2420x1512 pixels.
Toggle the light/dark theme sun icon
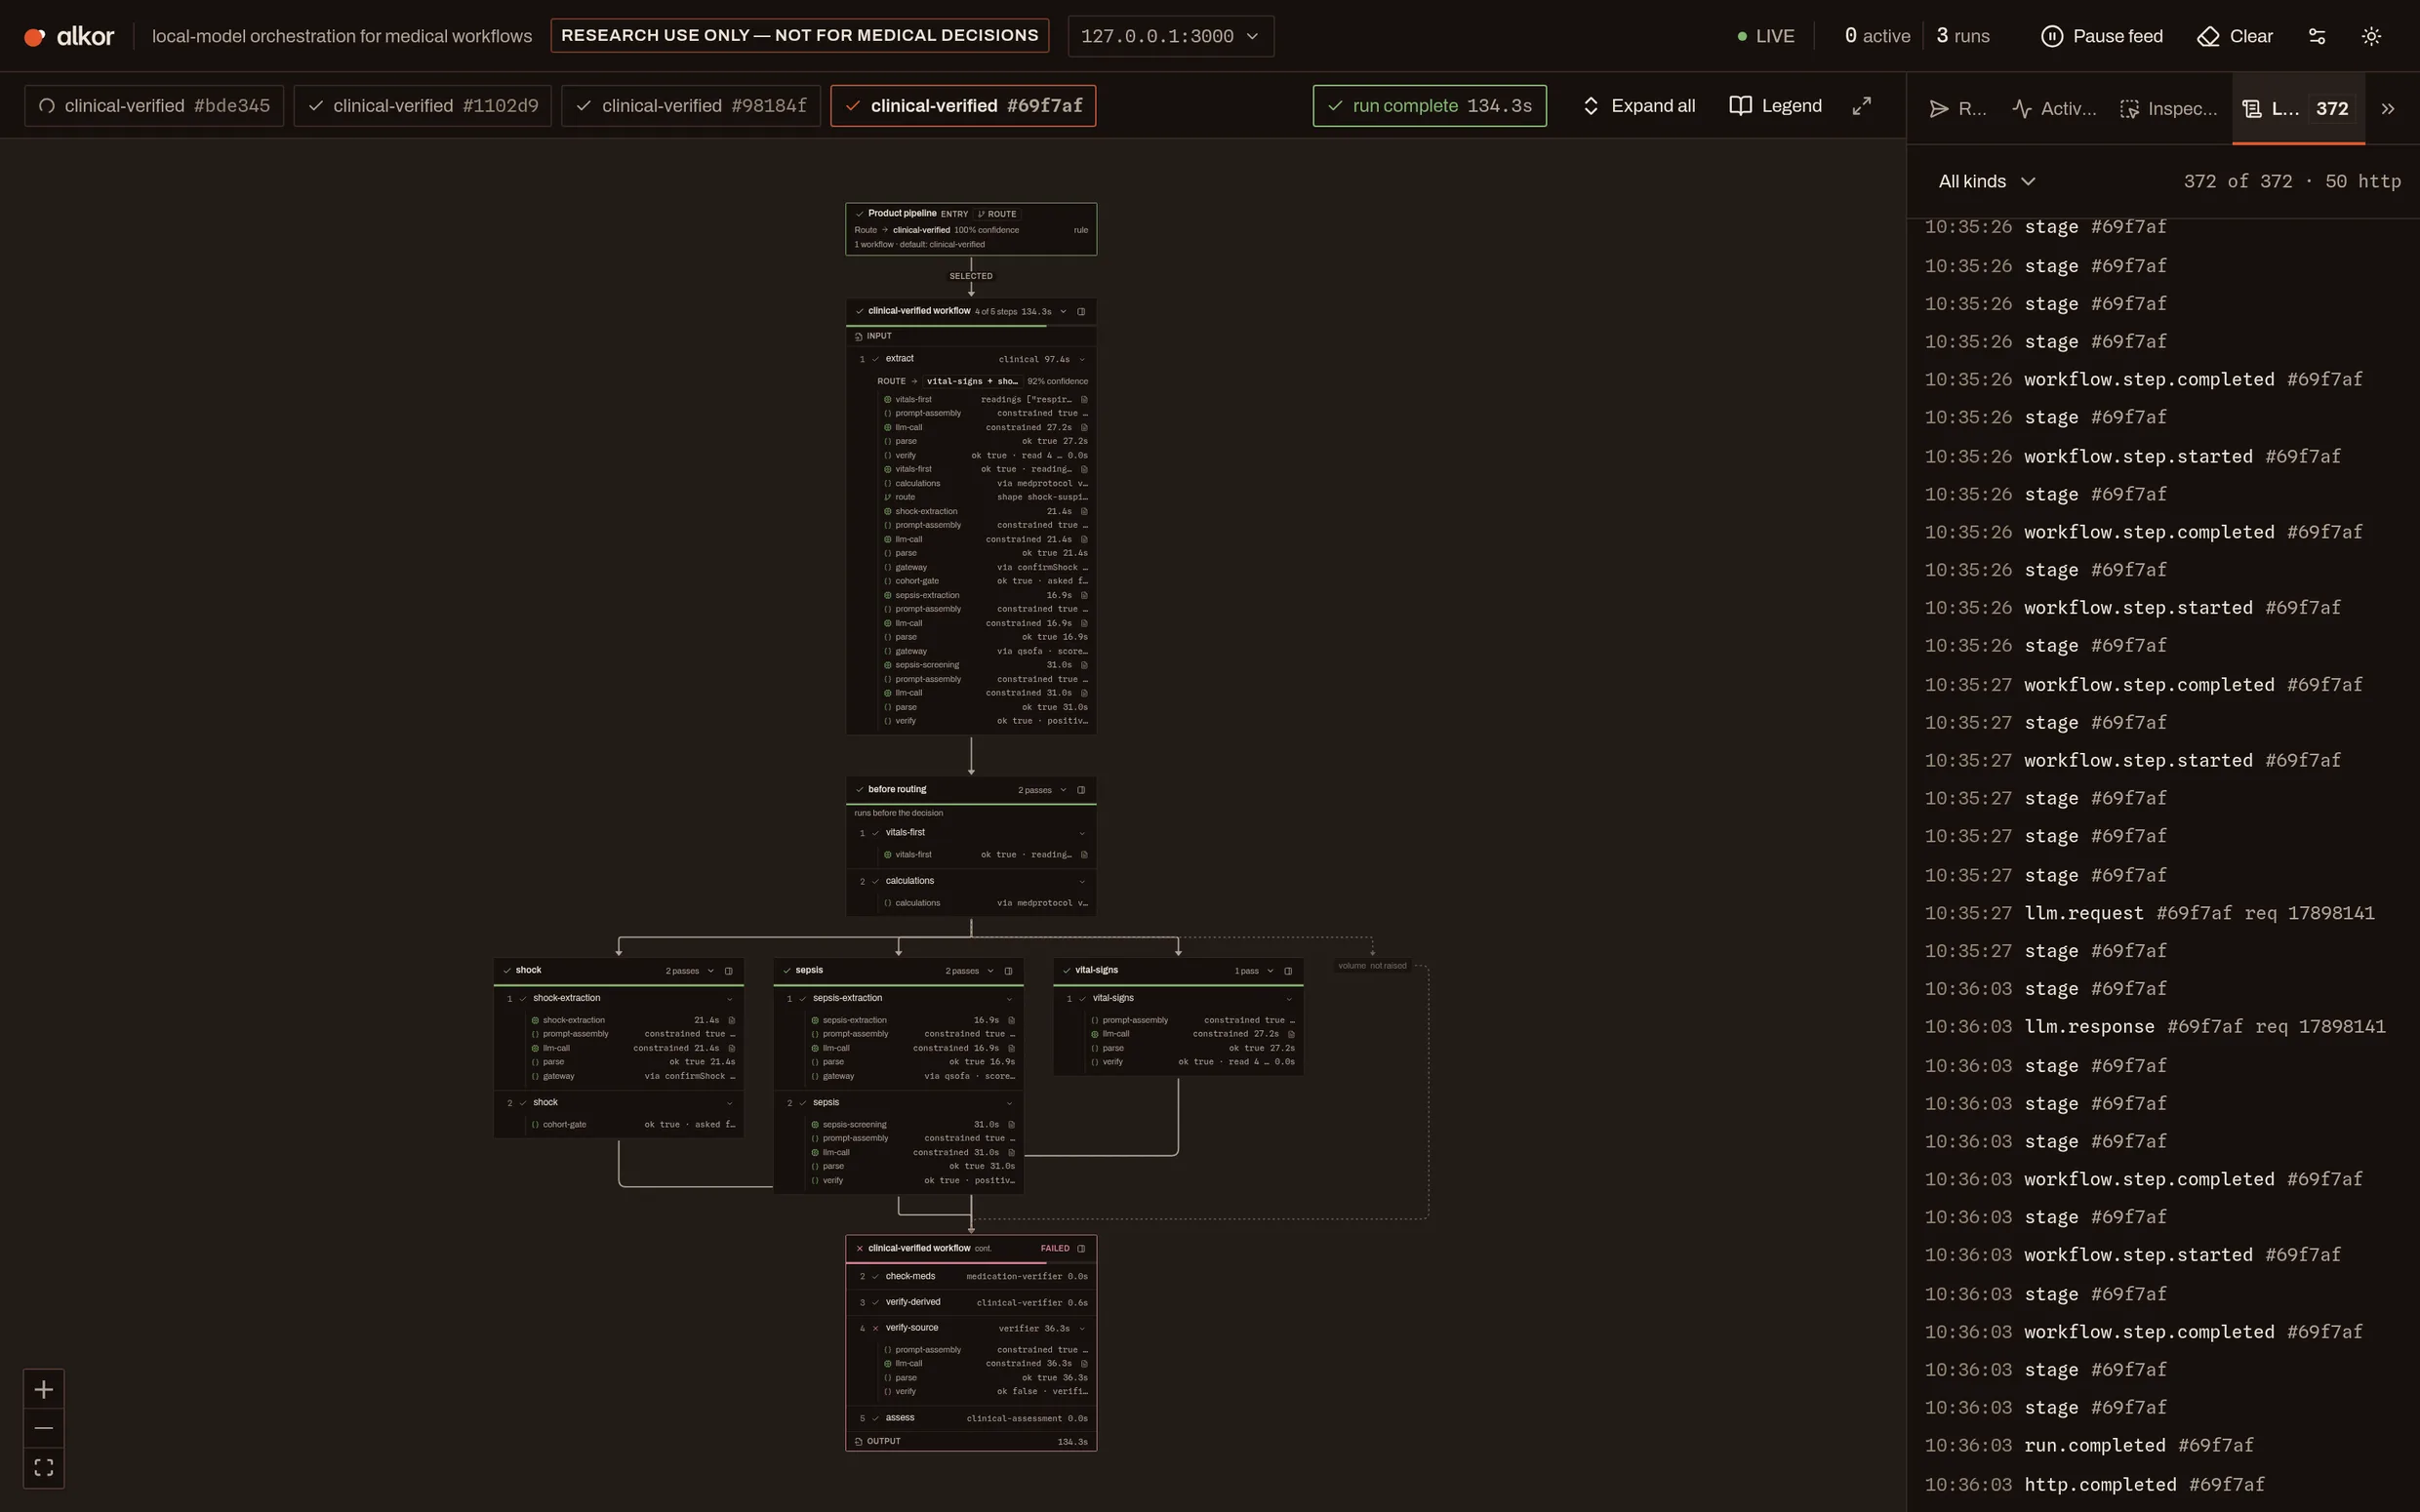click(2371, 36)
